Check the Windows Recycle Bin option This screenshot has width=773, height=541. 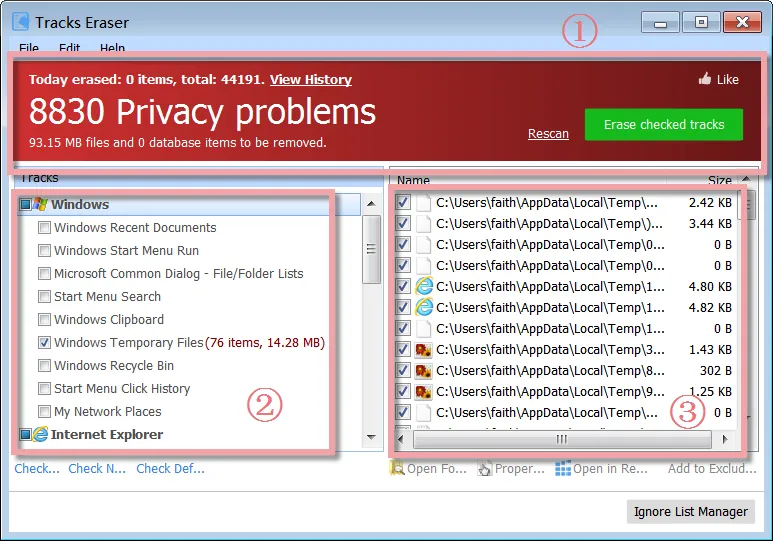pyautogui.click(x=44, y=365)
